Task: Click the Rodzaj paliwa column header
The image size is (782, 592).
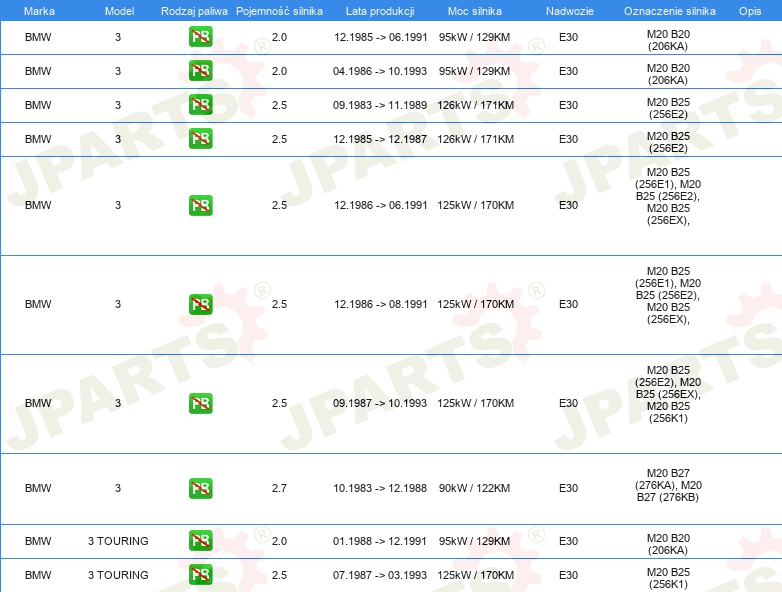Action: [194, 11]
